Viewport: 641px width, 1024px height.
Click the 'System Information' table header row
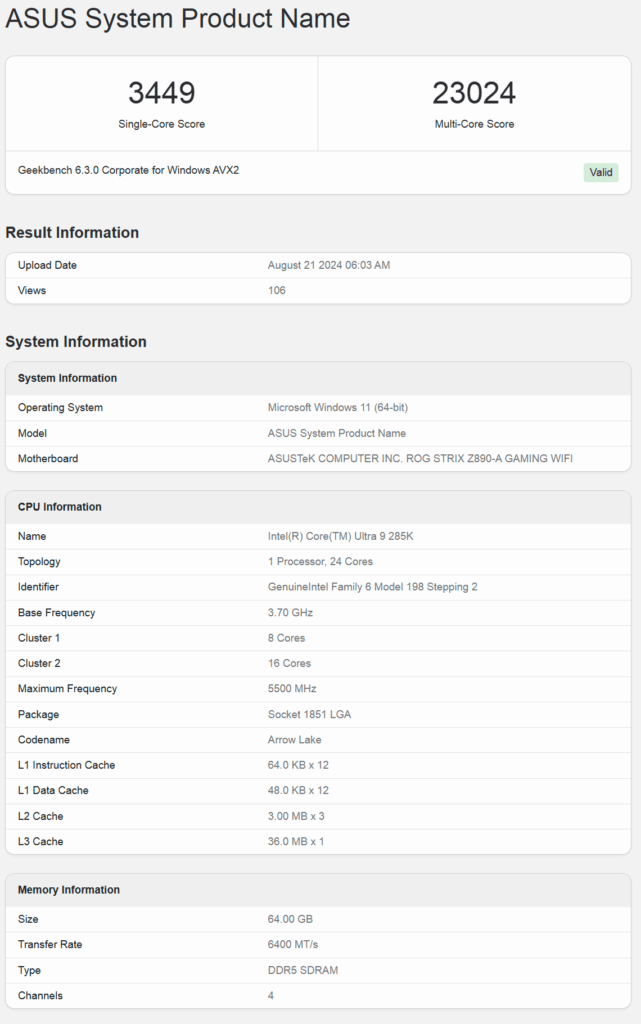point(318,378)
